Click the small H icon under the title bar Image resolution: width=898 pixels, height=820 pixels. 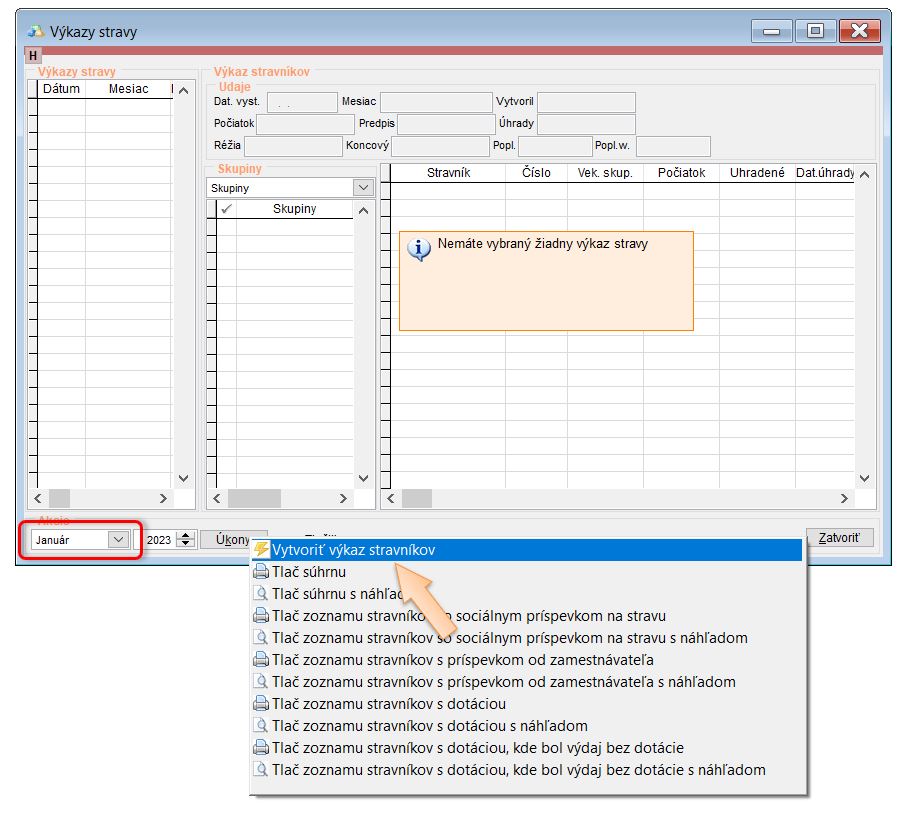33,55
